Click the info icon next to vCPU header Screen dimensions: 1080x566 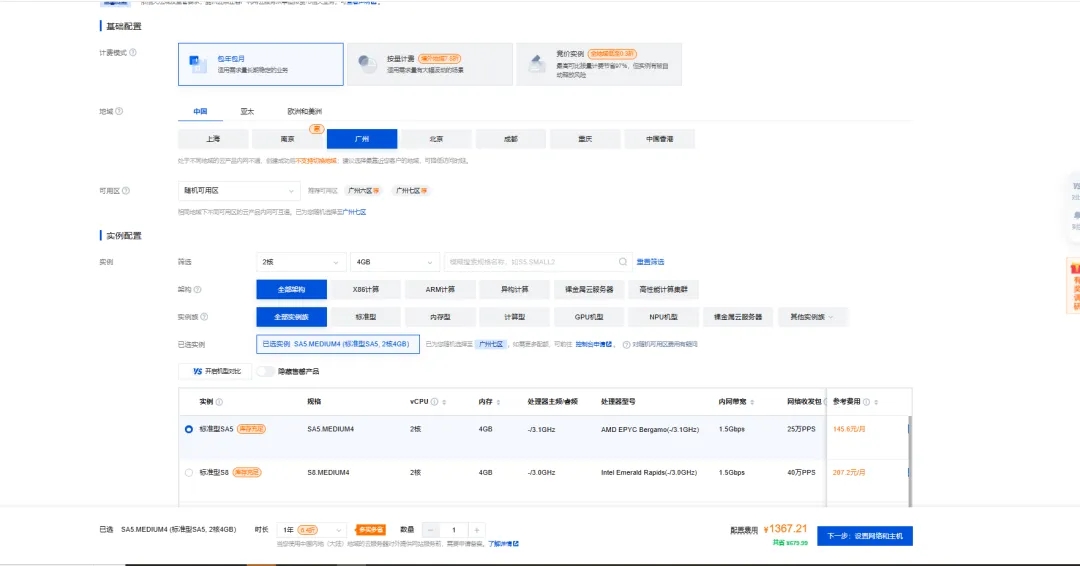point(434,402)
